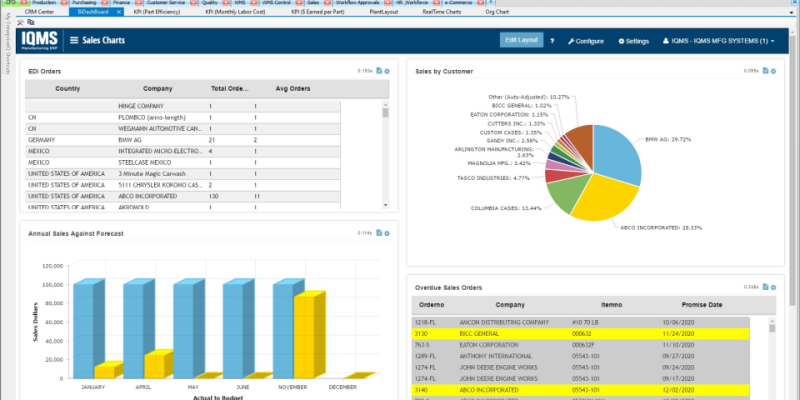
Task: Select the STEELCASE MEXICO row
Action: pos(183,162)
